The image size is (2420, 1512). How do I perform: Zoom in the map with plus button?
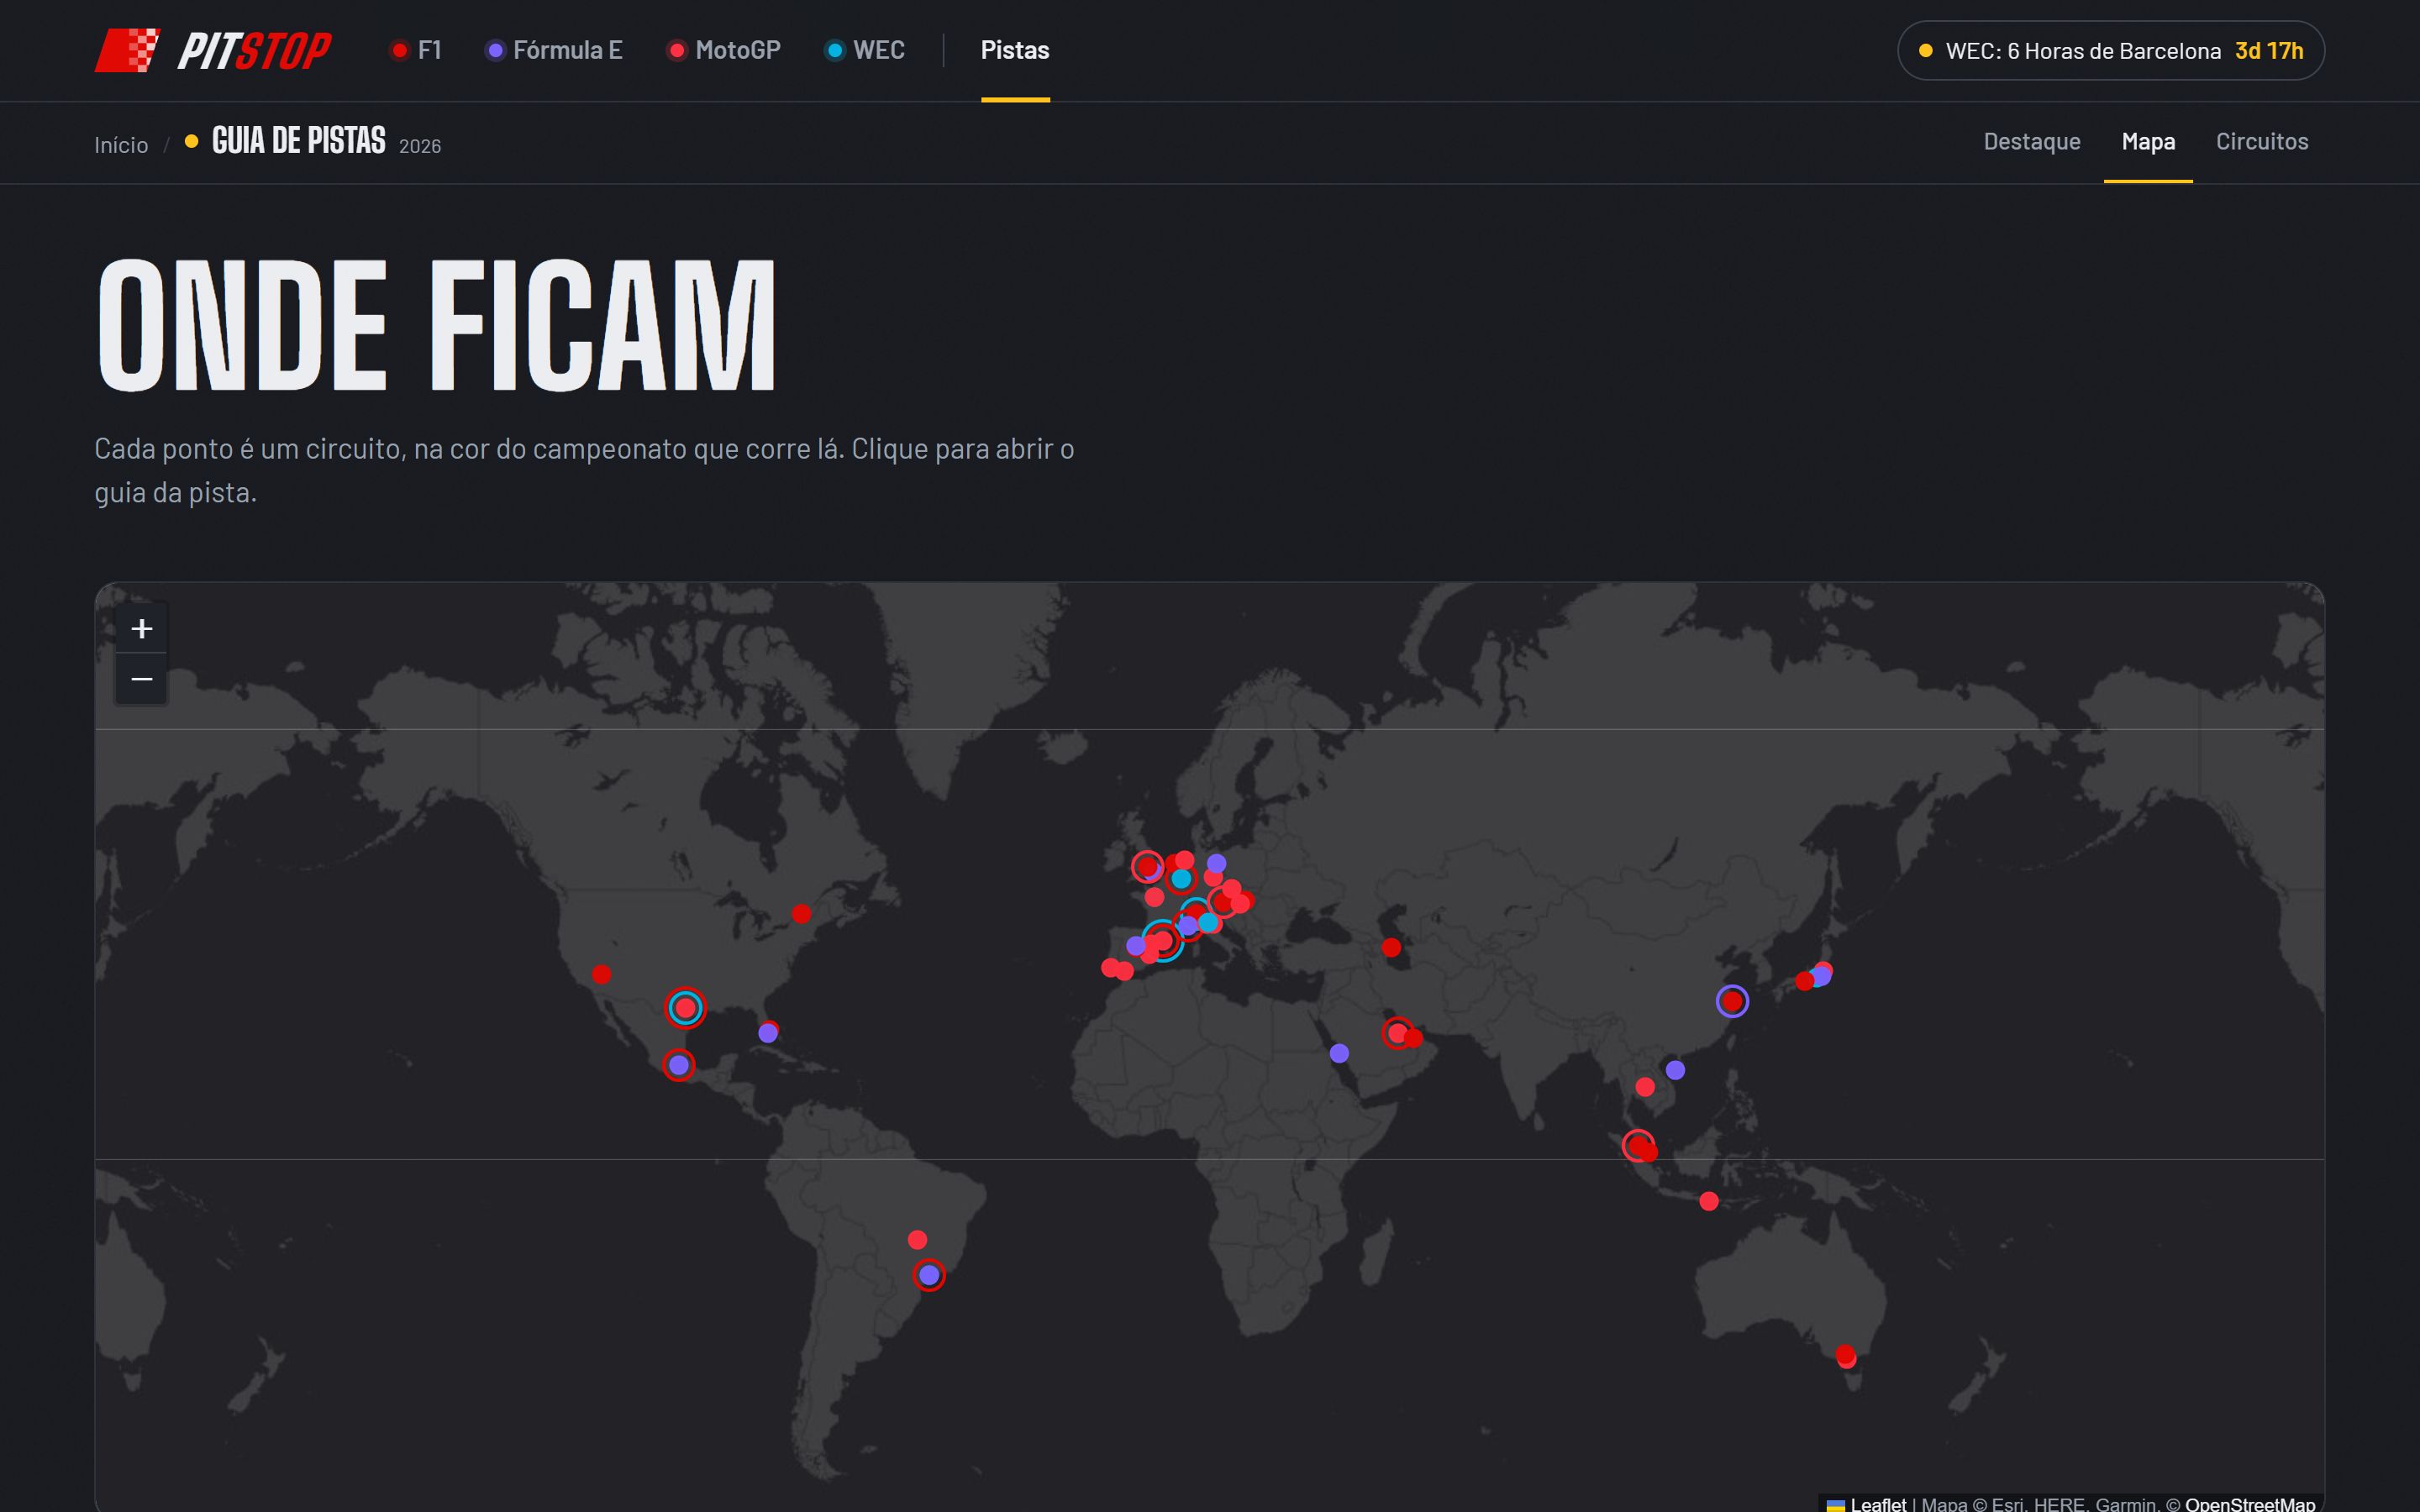coord(141,628)
